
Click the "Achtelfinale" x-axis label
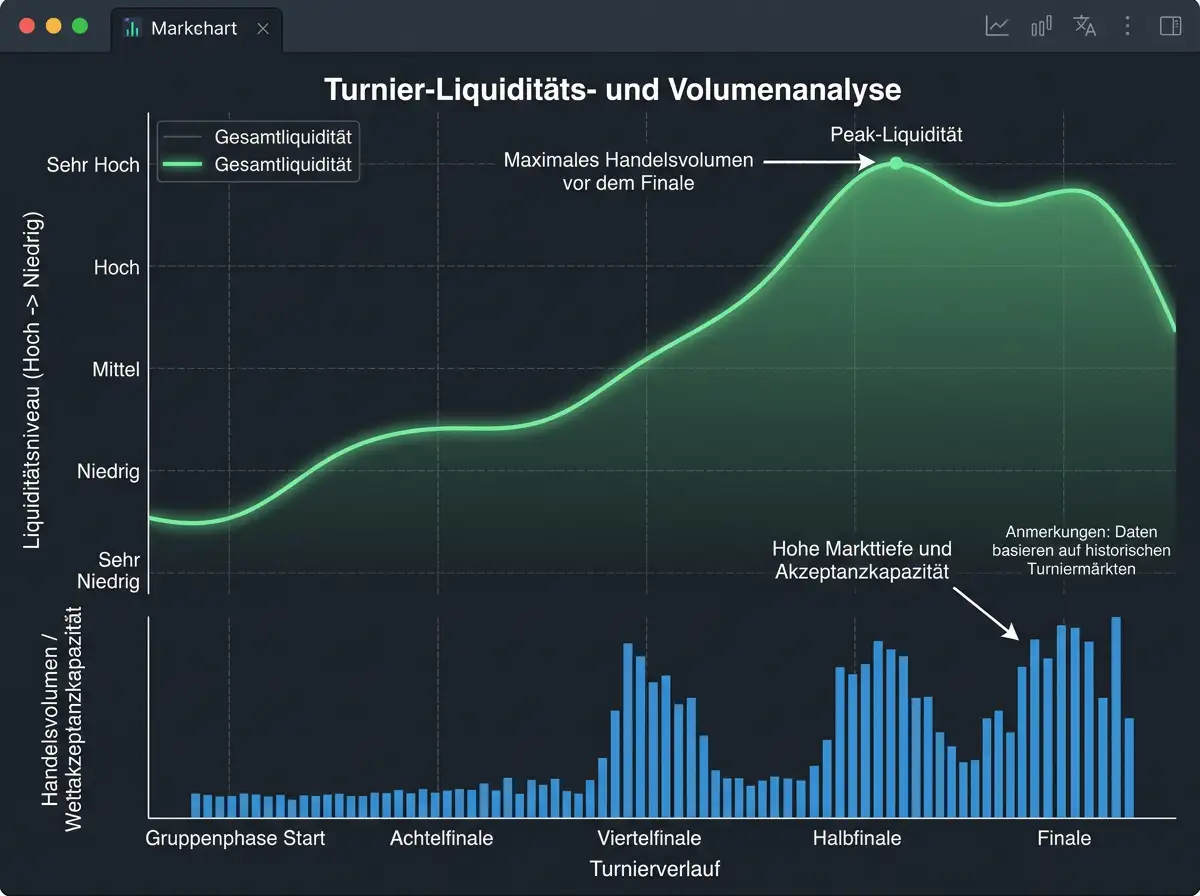(x=441, y=838)
